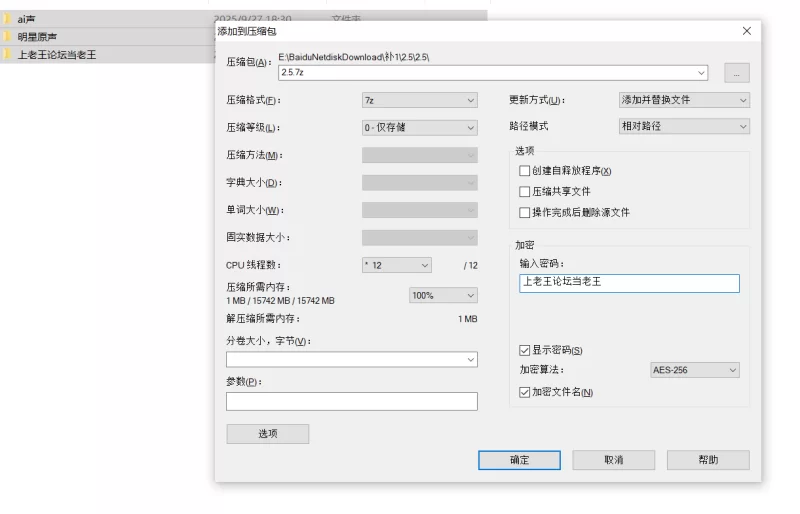Select the 上老王论坛当老王 folder icon
The image size is (800, 514).
click(x=7, y=55)
